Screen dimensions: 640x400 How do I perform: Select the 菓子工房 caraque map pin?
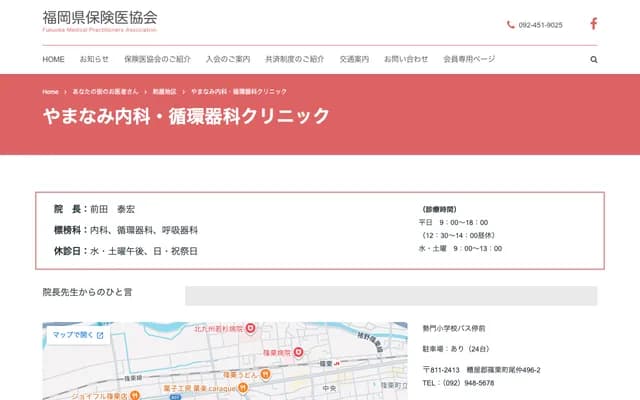click(x=243, y=387)
